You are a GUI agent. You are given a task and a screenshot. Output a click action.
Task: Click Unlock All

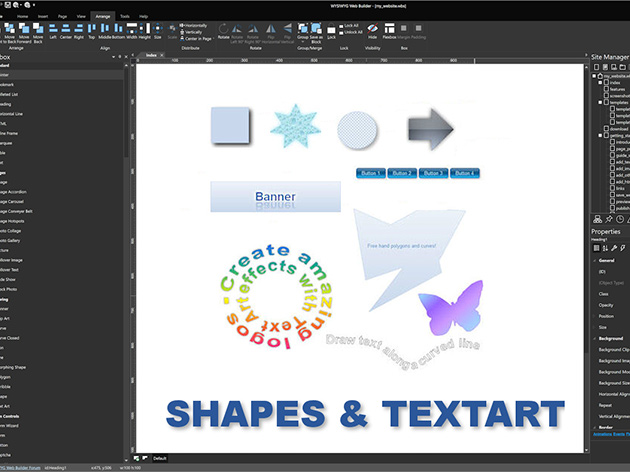point(350,32)
